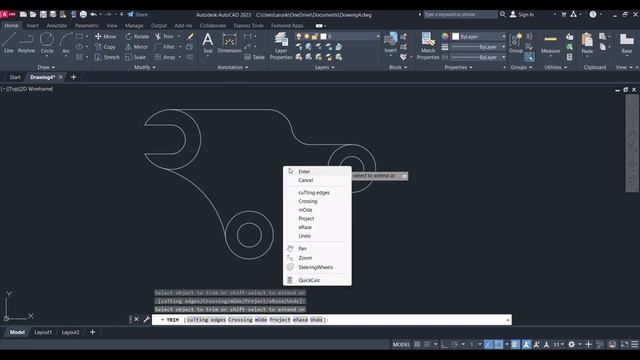The height and width of the screenshot is (360, 640).
Task: Expand the Modify panel
Action: click(x=145, y=67)
